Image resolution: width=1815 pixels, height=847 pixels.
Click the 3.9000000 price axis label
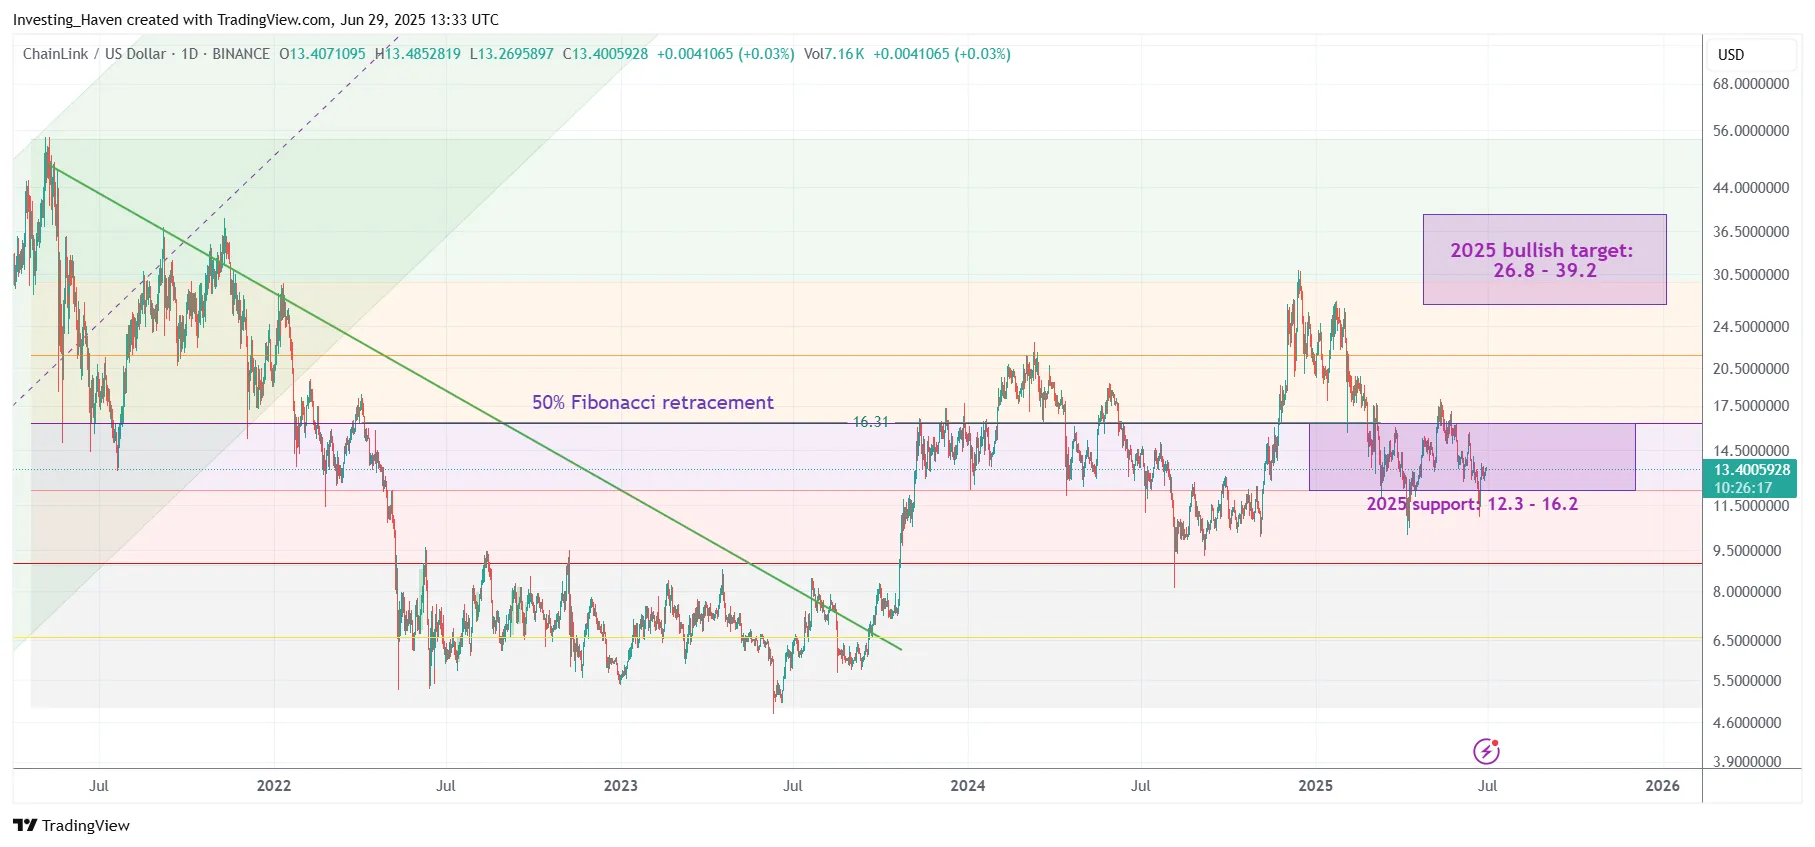click(1746, 761)
